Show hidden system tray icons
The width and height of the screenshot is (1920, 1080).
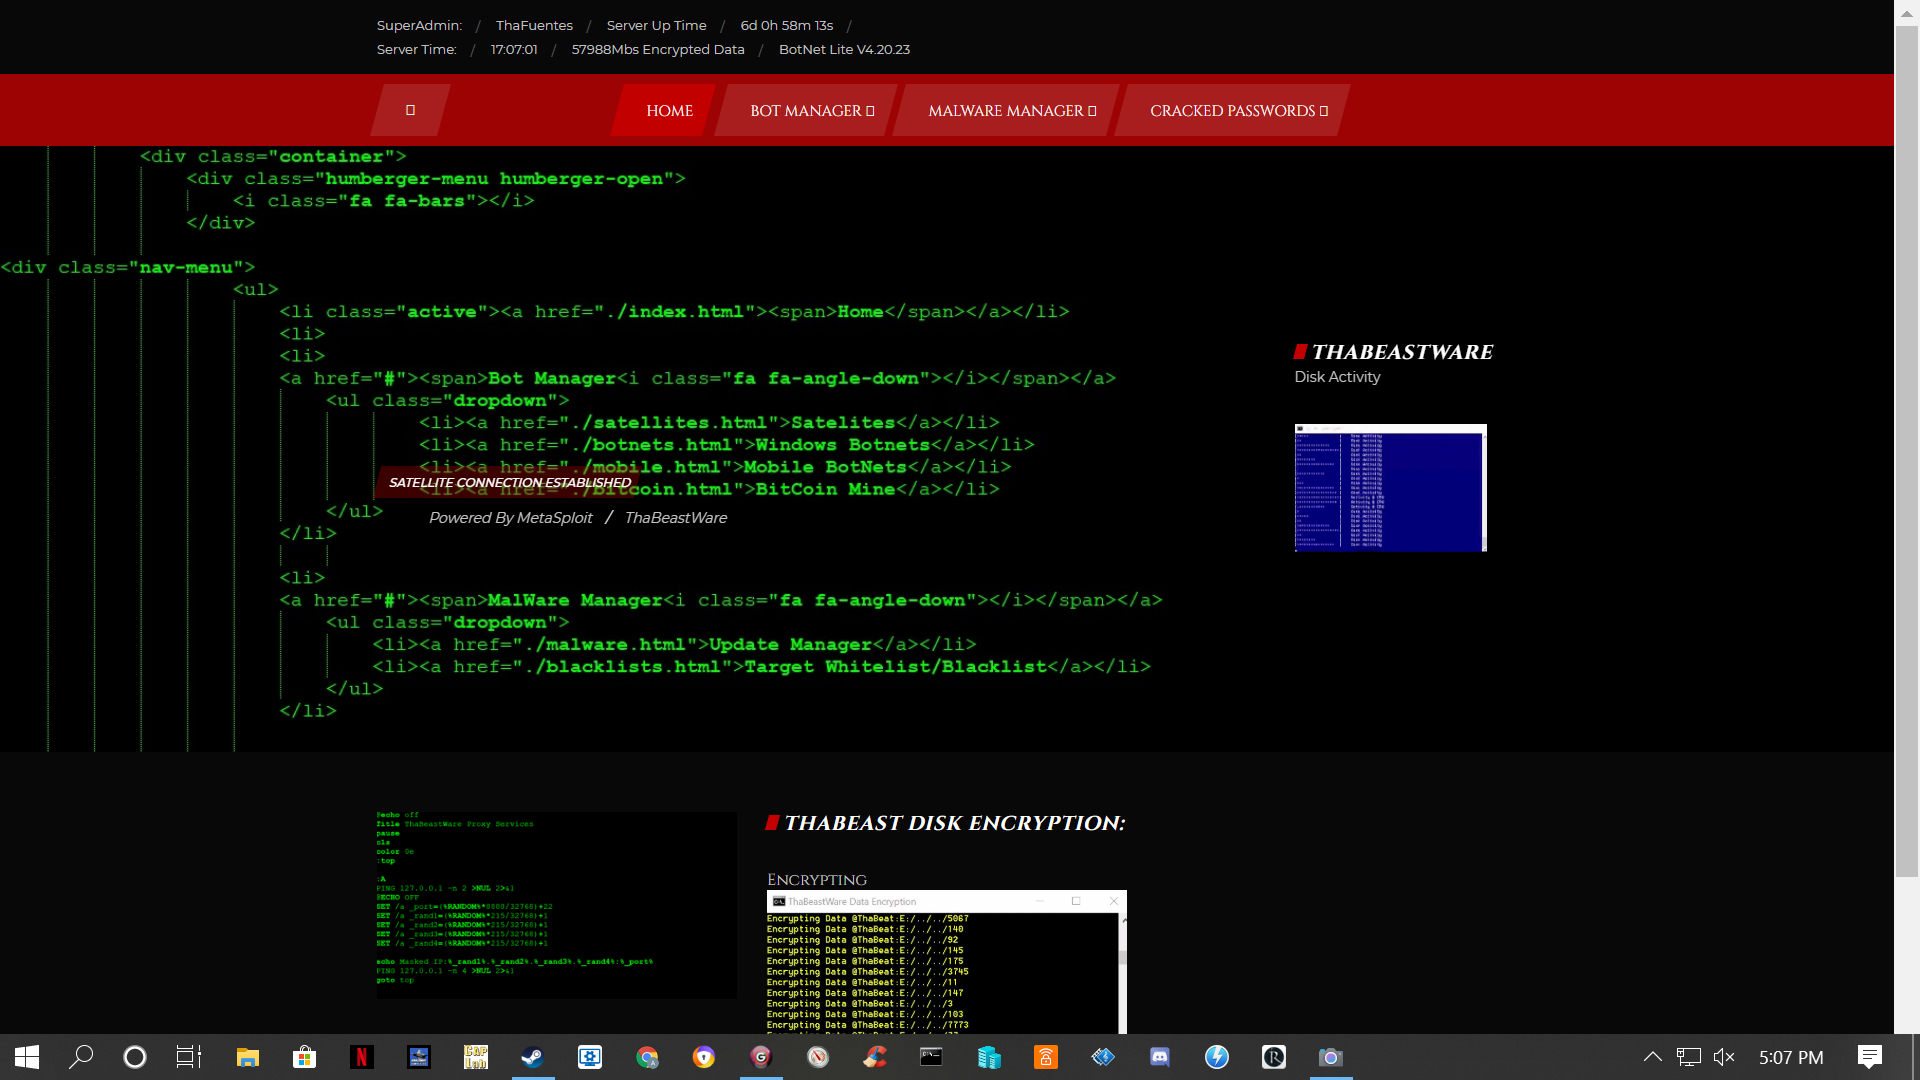pyautogui.click(x=1653, y=1057)
